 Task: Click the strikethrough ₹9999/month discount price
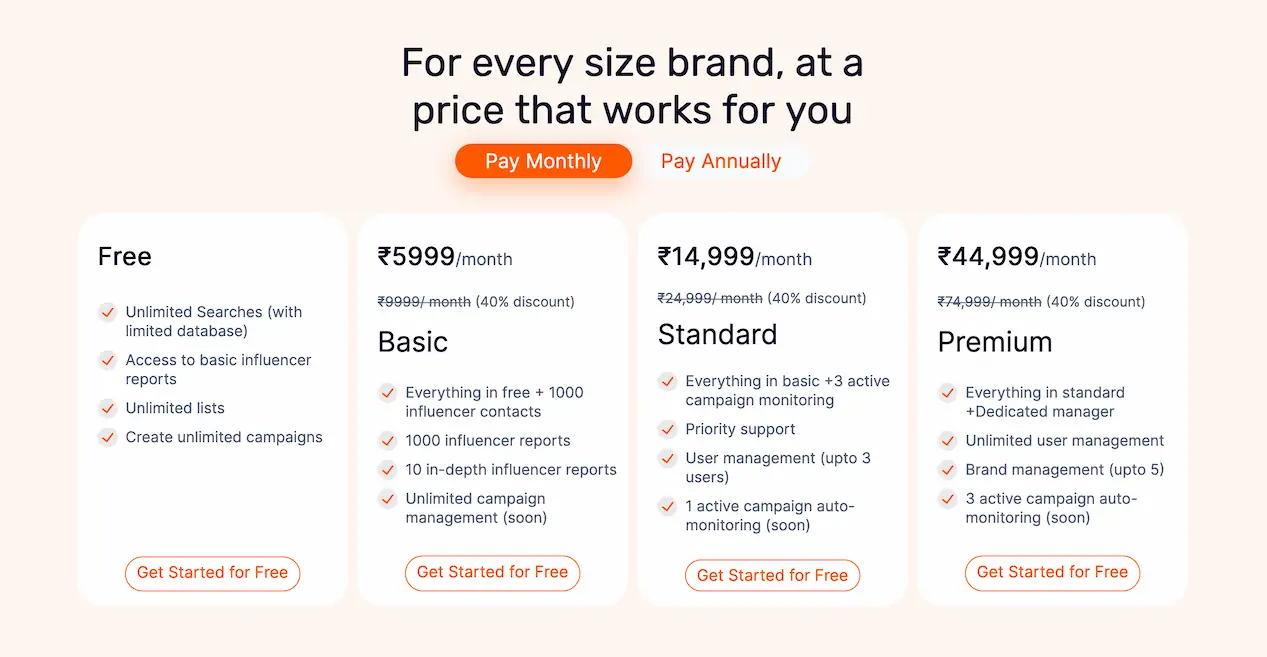point(424,301)
